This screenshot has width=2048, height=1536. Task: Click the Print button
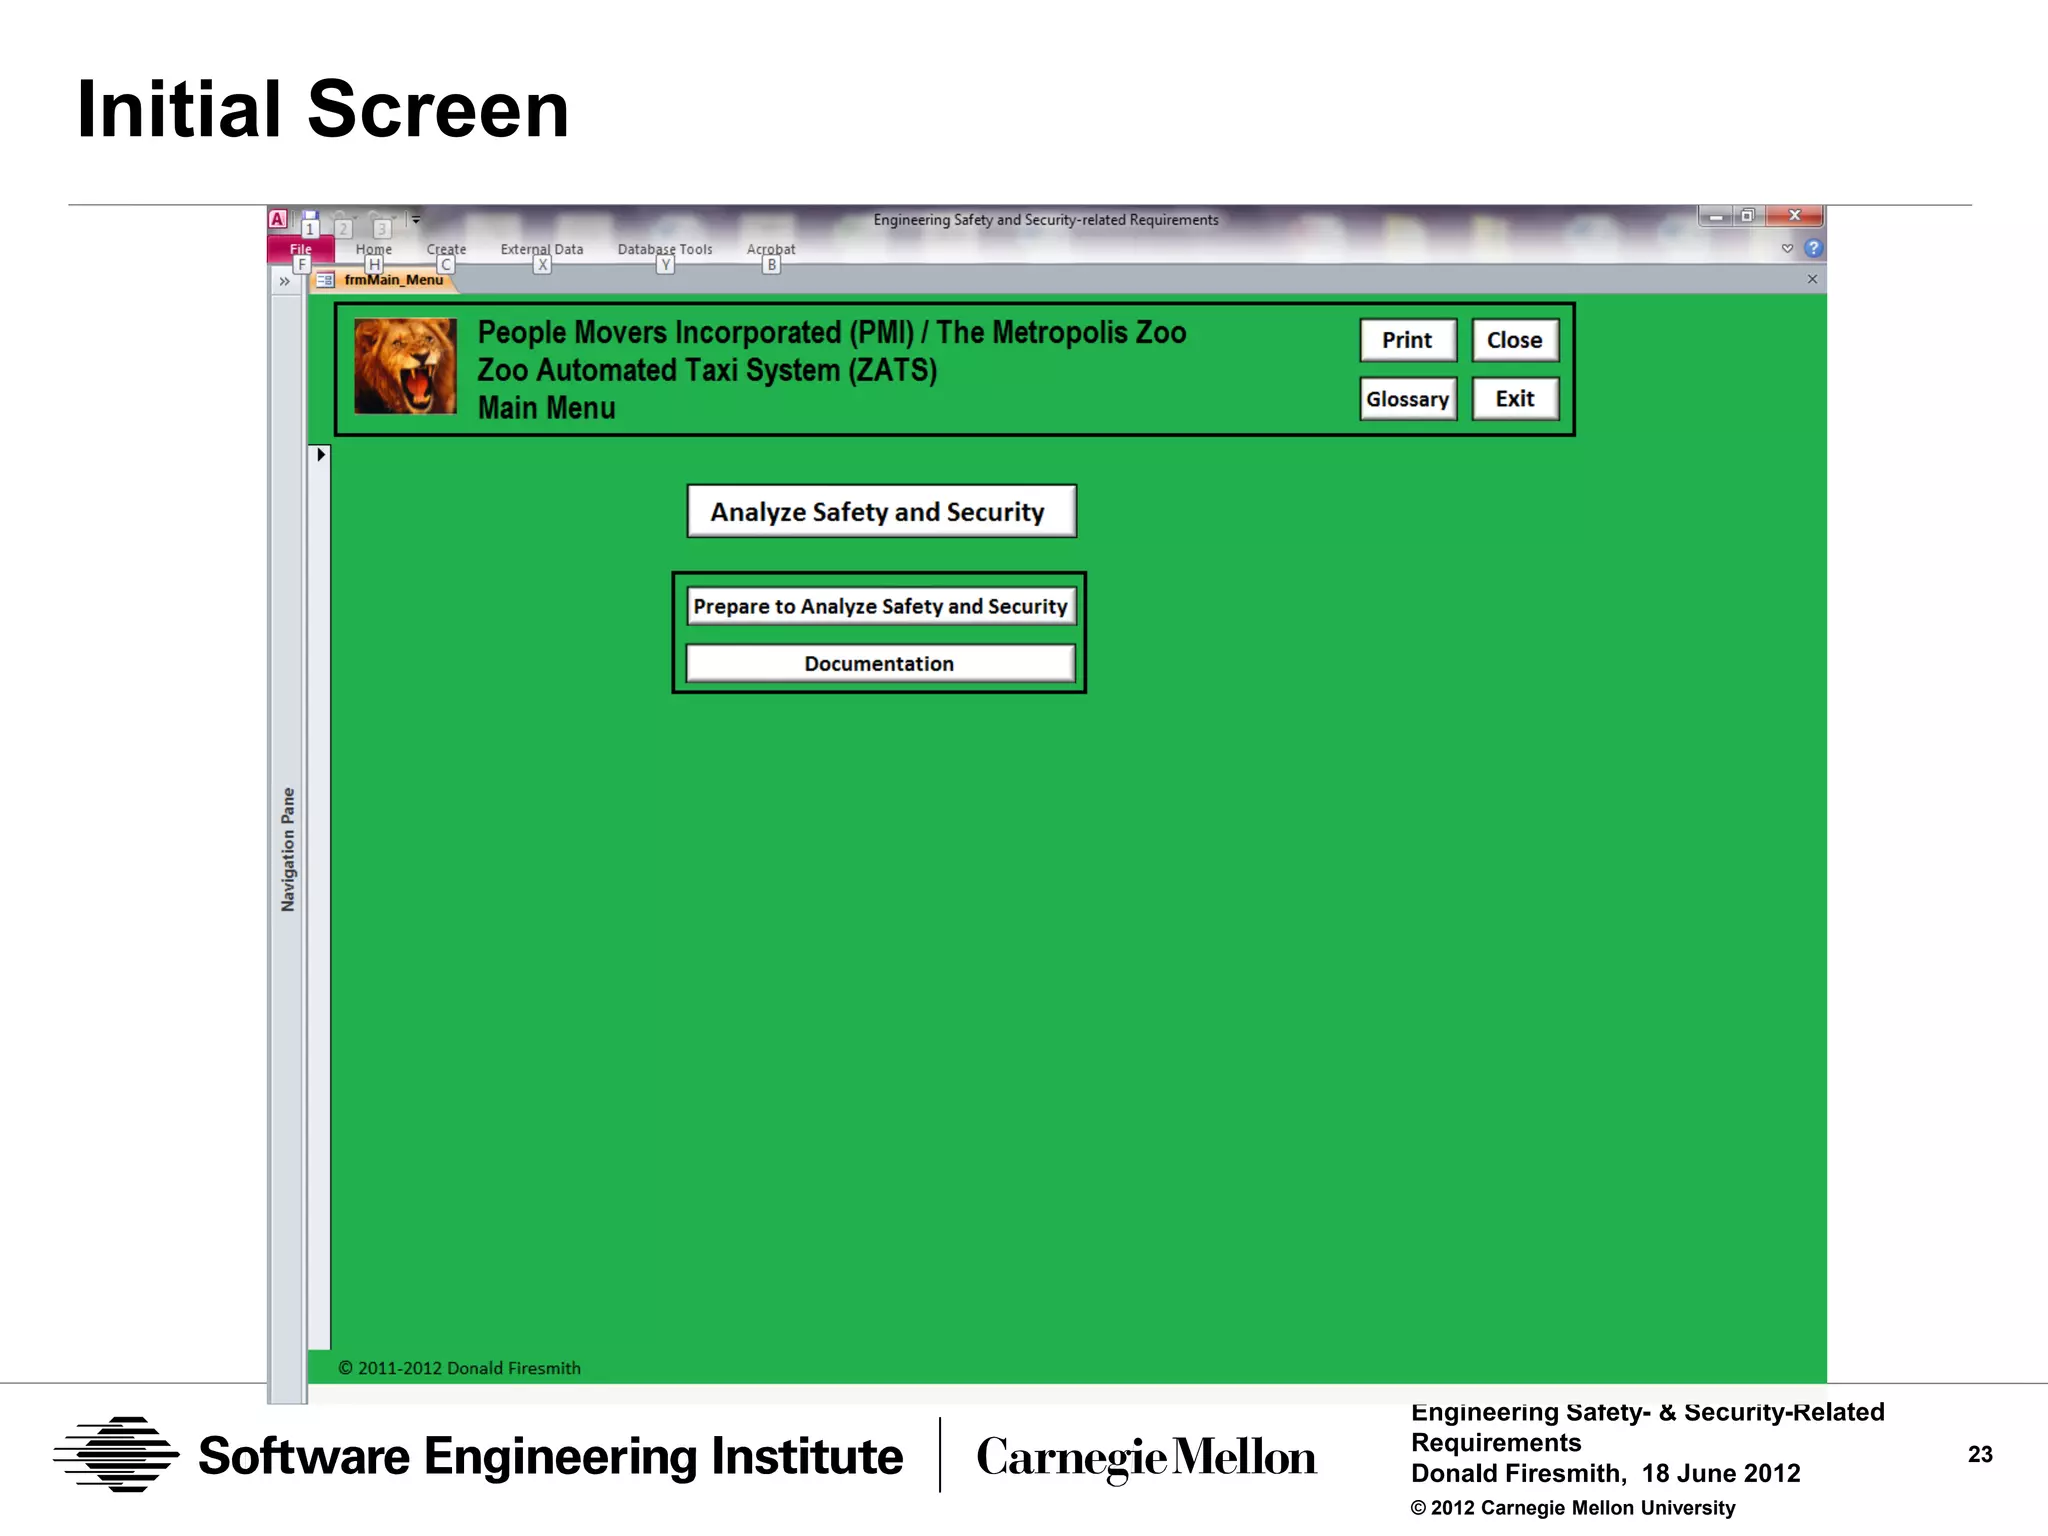click(1407, 340)
